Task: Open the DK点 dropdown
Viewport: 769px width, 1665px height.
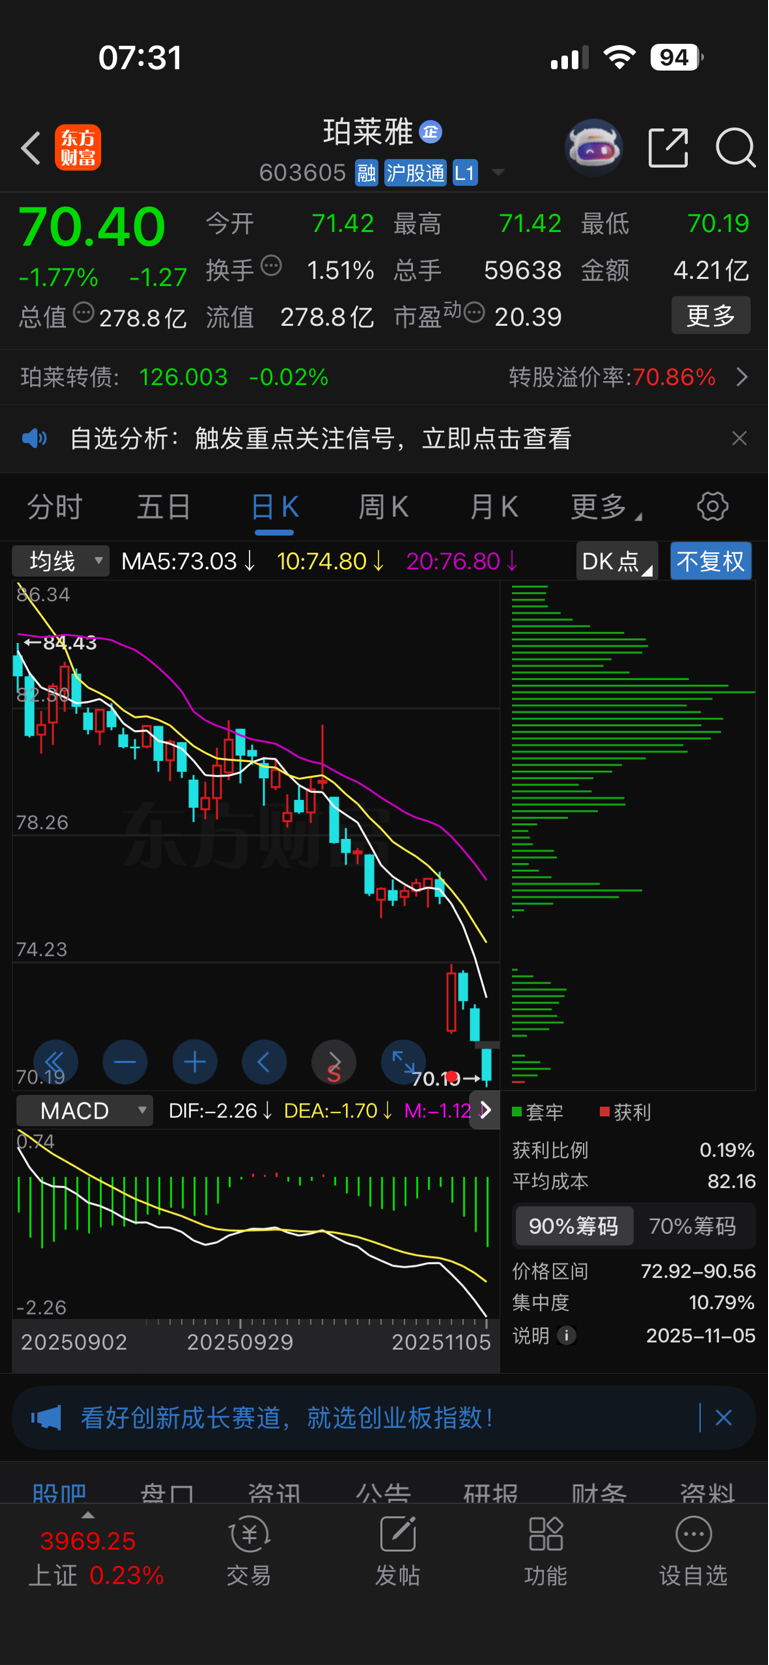Action: tap(617, 561)
